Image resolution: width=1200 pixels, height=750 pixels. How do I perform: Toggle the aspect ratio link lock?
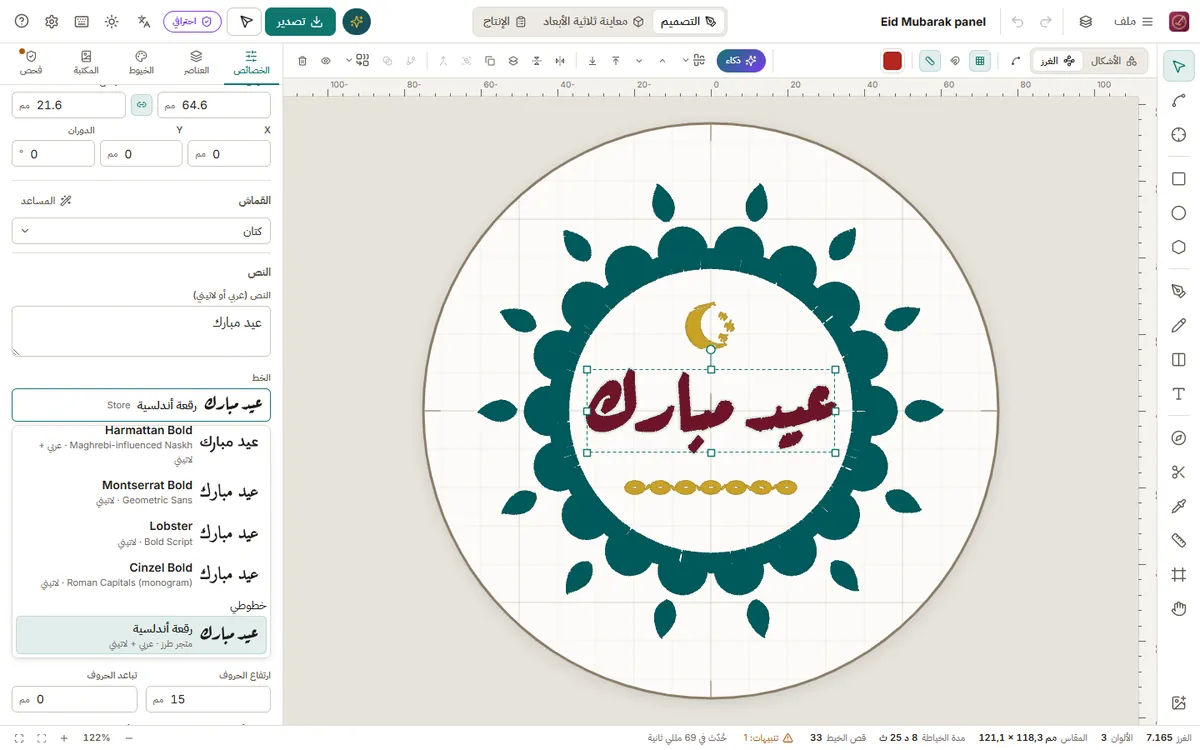142,104
